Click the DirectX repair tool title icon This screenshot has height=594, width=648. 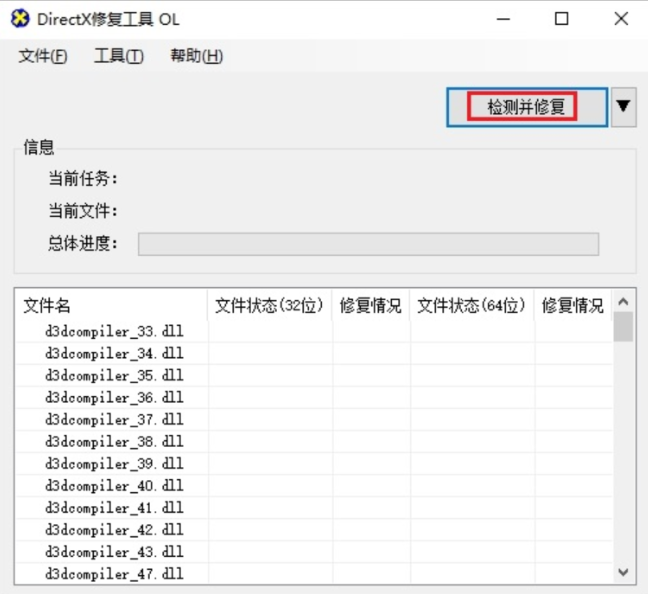tap(20, 19)
